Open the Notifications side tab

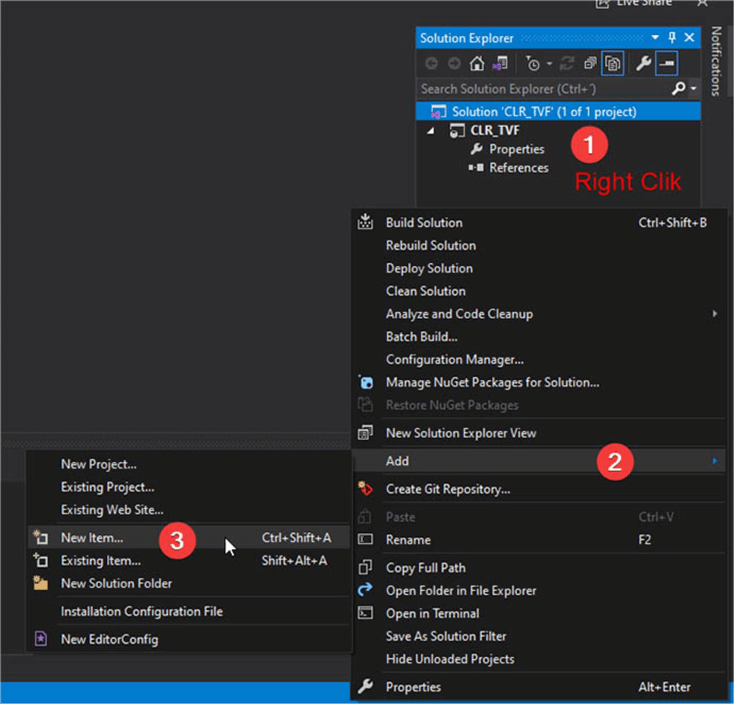coord(716,60)
